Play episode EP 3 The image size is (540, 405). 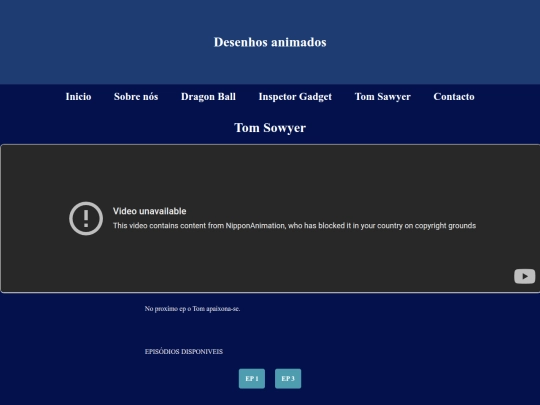point(288,378)
